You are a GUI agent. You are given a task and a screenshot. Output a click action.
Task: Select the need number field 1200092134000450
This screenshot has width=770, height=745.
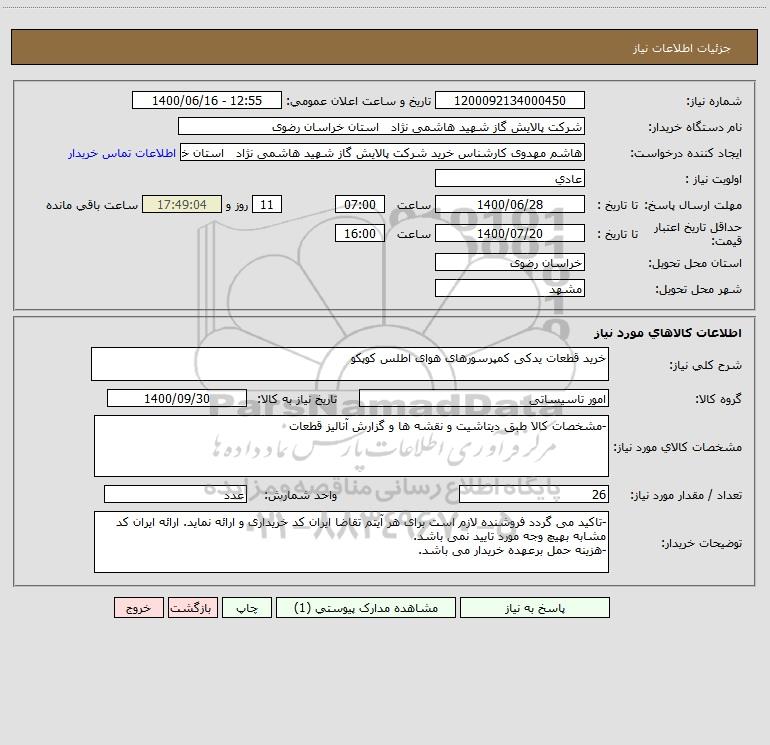(510, 101)
